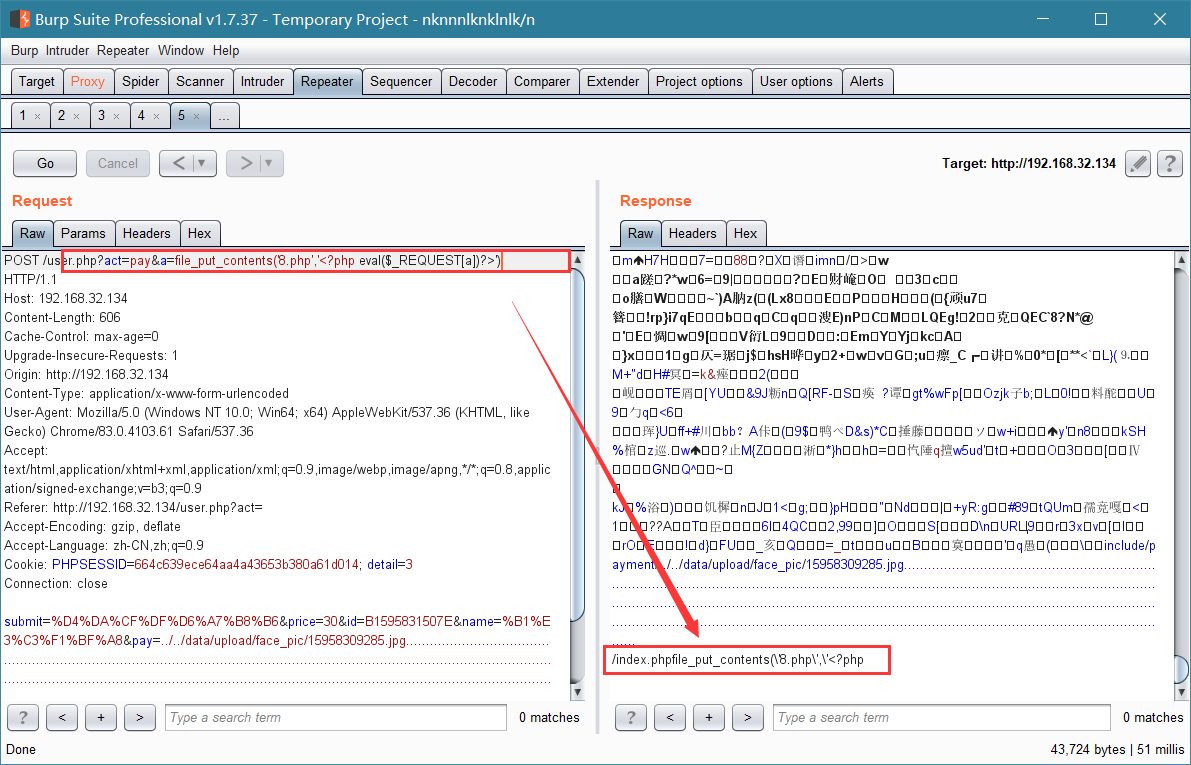Image resolution: width=1191 pixels, height=765 pixels.
Task: Click the request pane scroll down arrow
Action: 577,691
